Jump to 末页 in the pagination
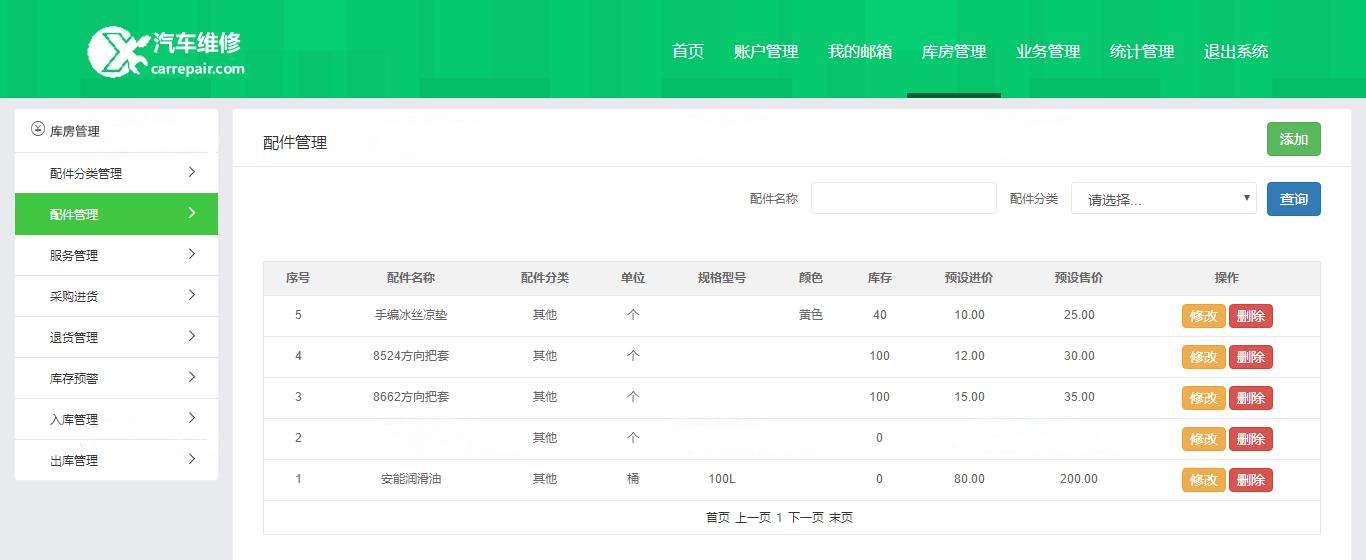Viewport: 1366px width, 560px height. 841,518
